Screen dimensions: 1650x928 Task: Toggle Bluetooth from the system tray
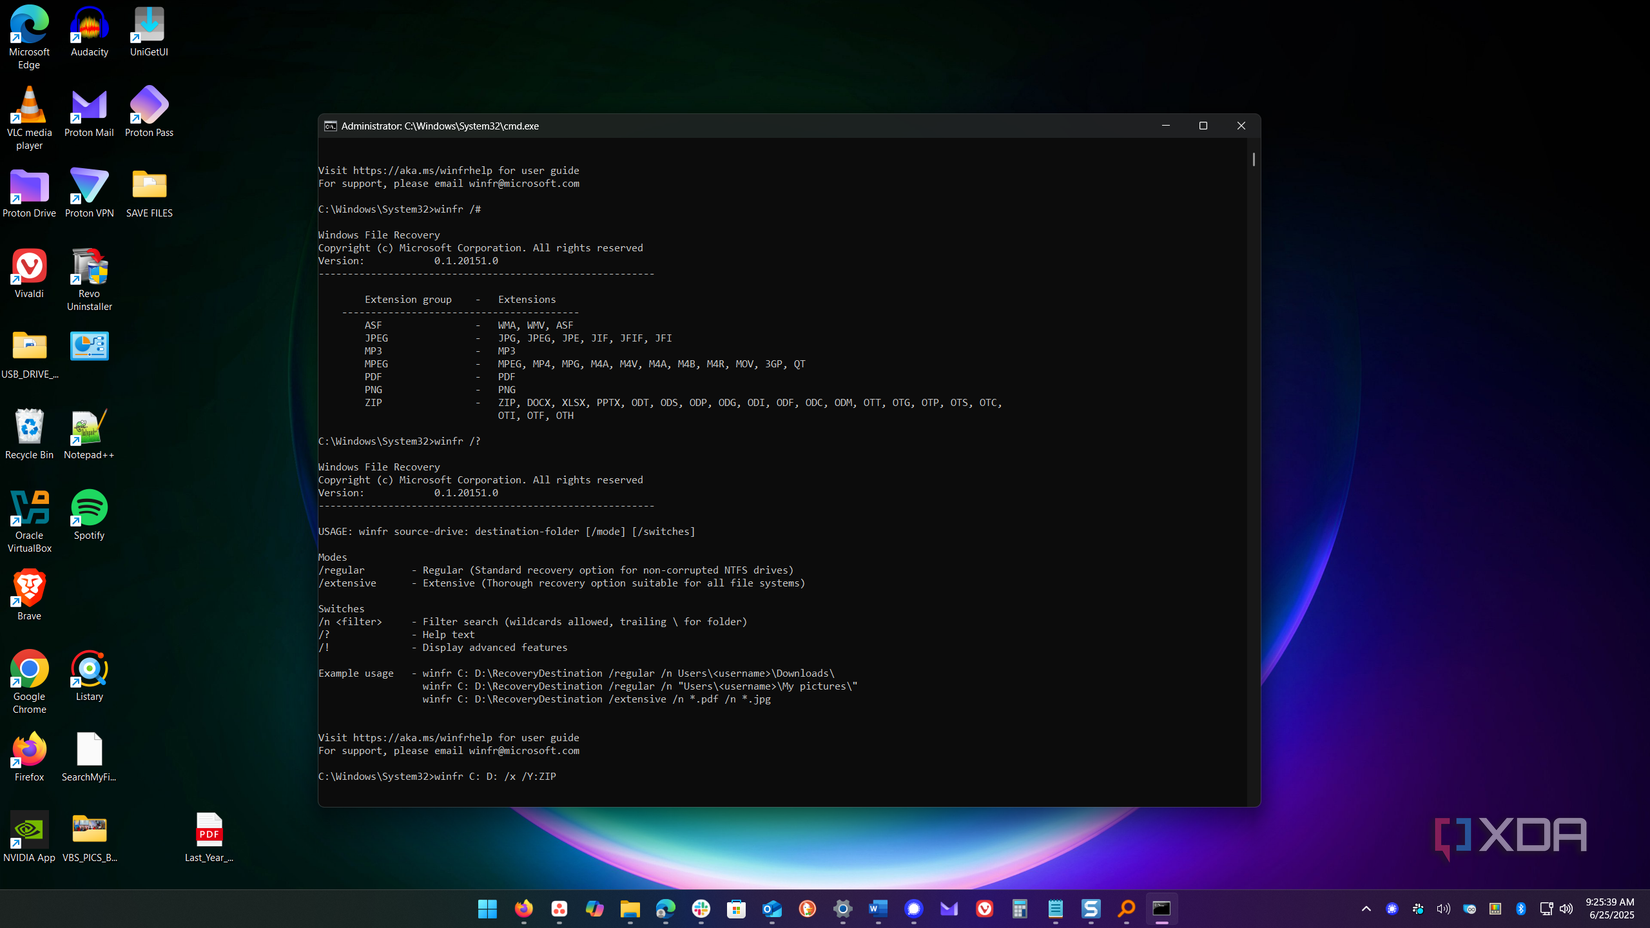(1521, 909)
